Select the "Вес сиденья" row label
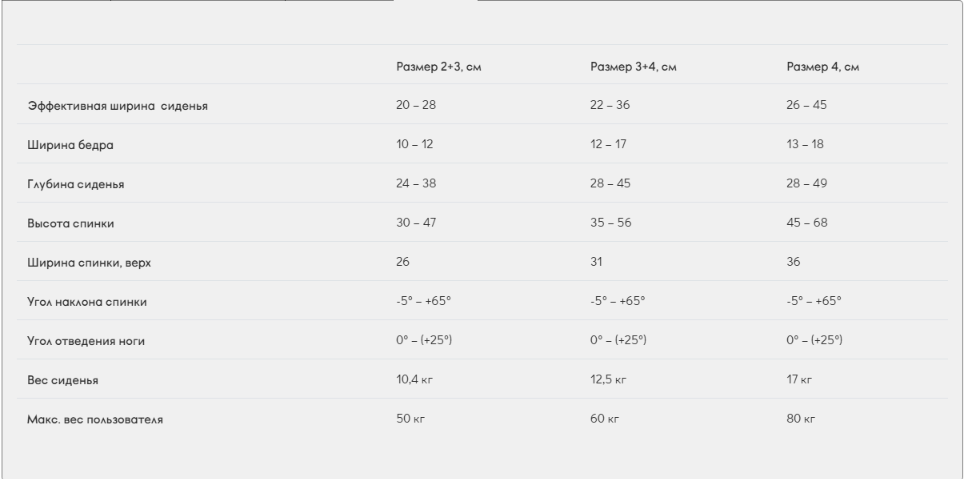 click(x=62, y=380)
